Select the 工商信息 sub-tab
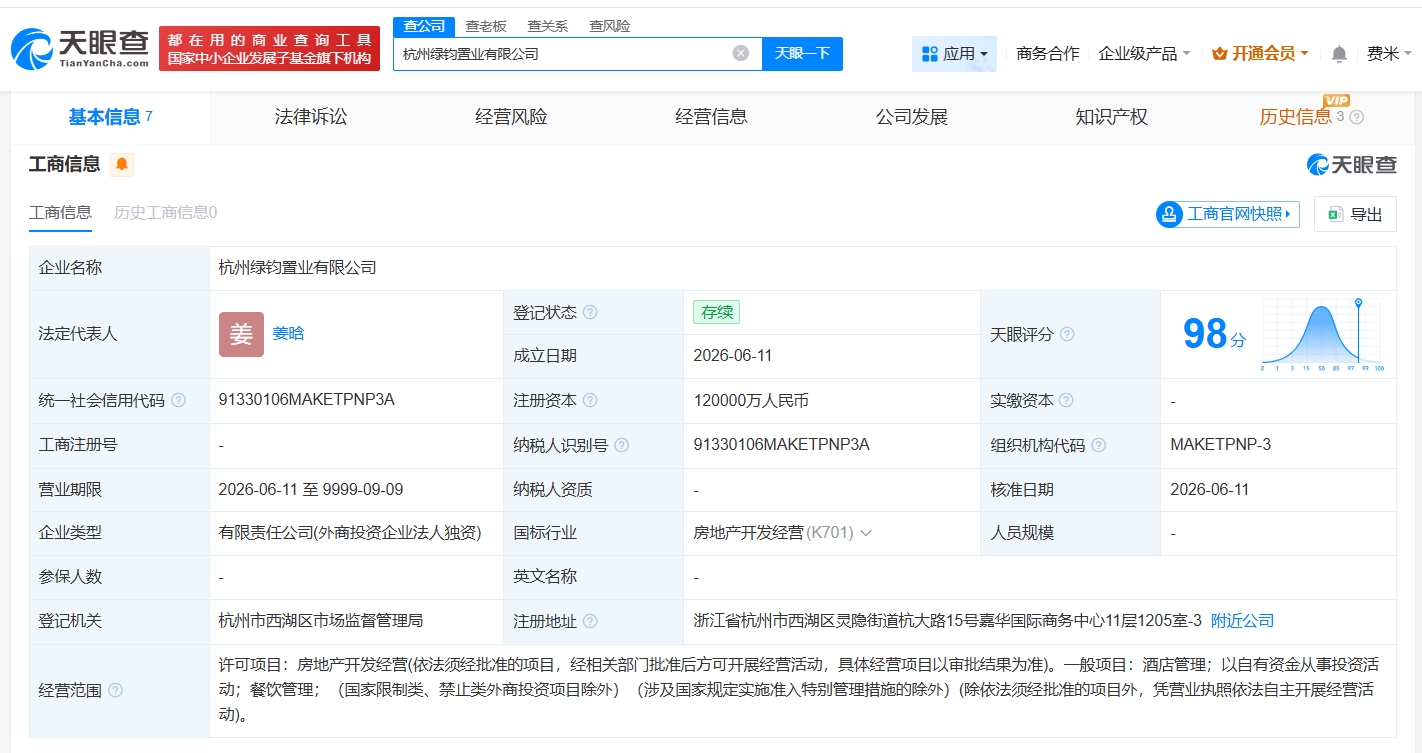The height and width of the screenshot is (753, 1422). (60, 212)
